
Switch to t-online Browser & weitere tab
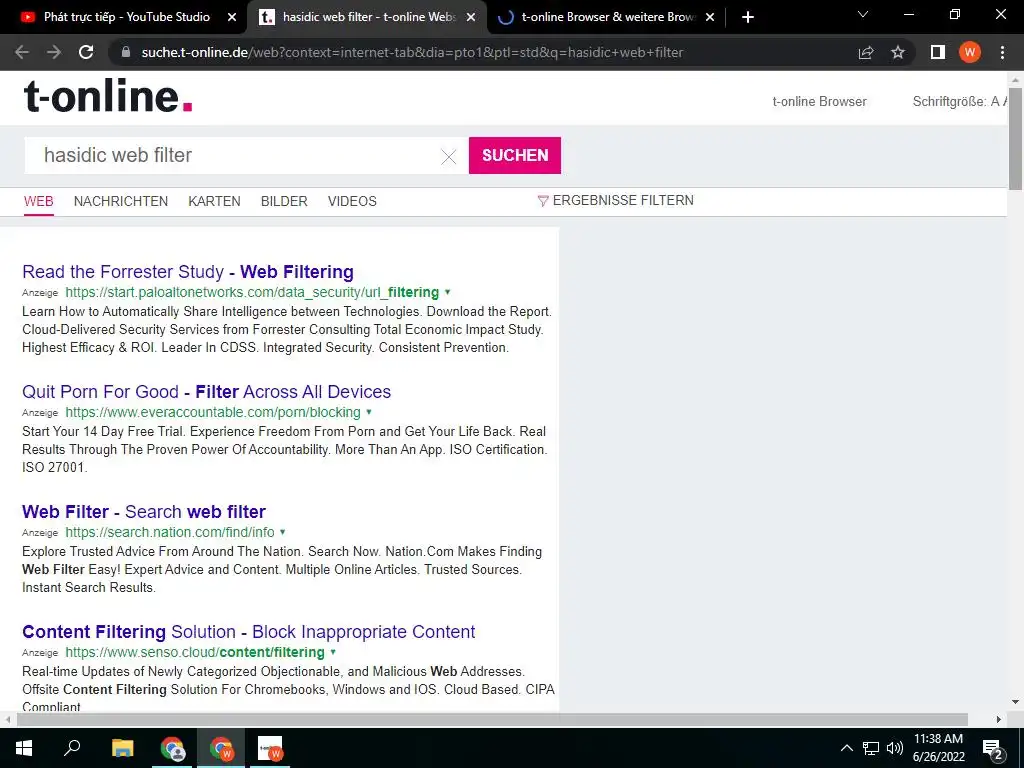[609, 17]
